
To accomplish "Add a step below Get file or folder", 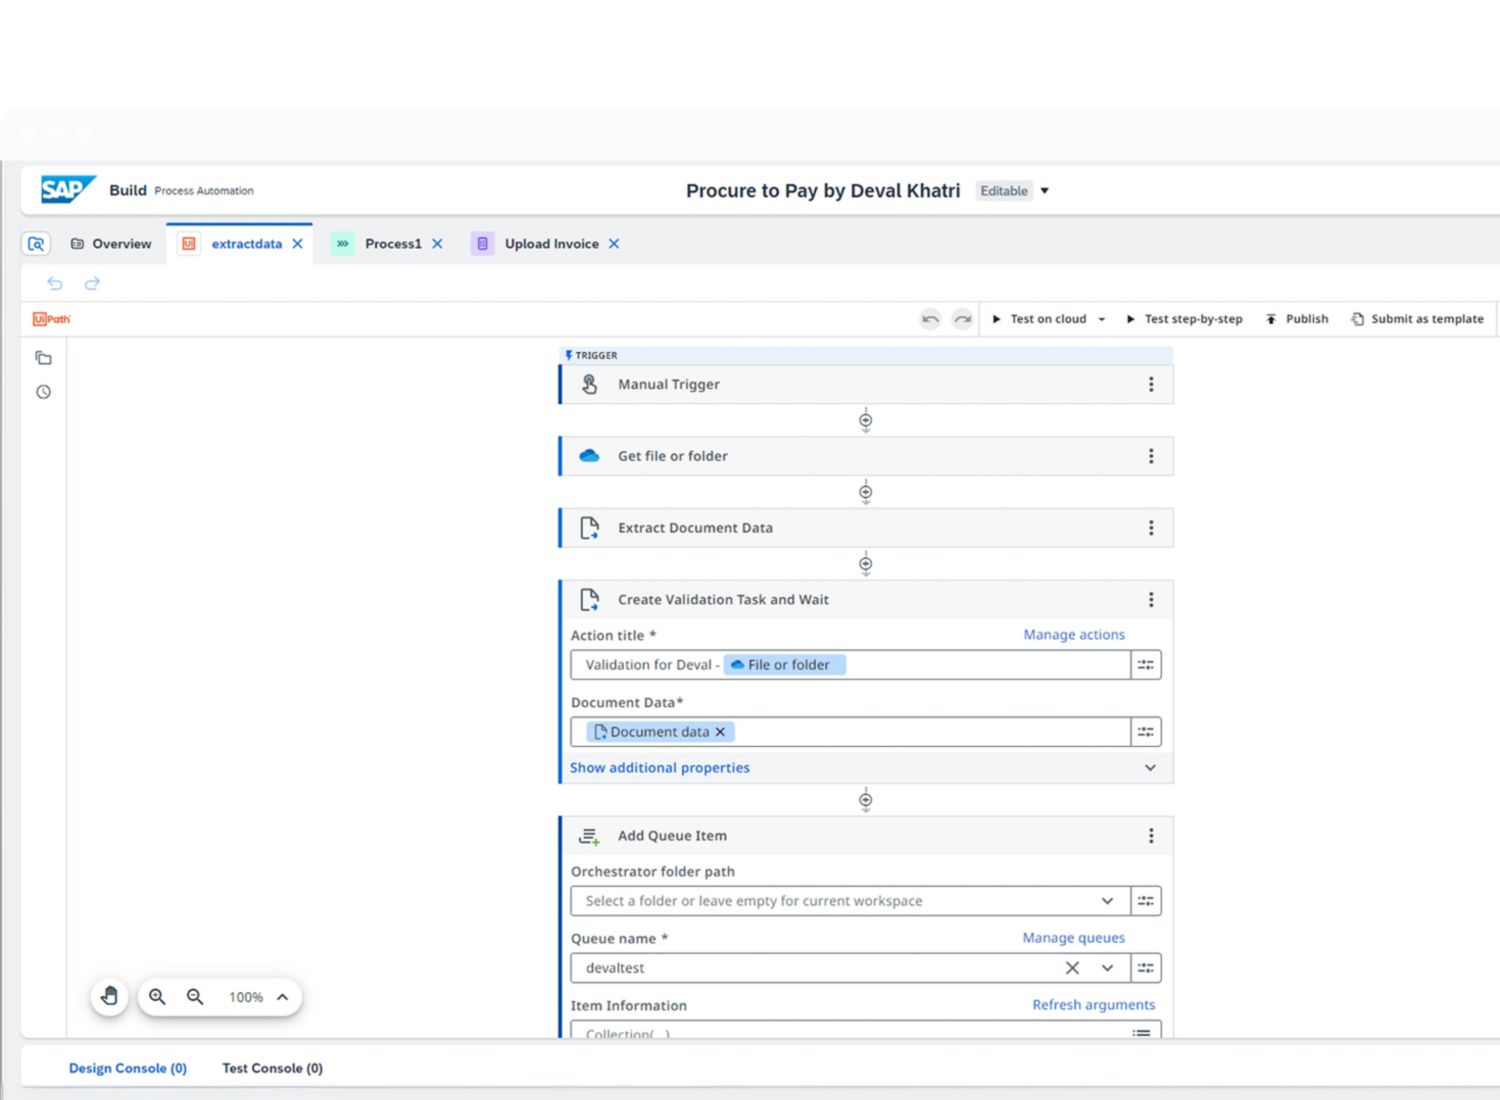I will [866, 492].
